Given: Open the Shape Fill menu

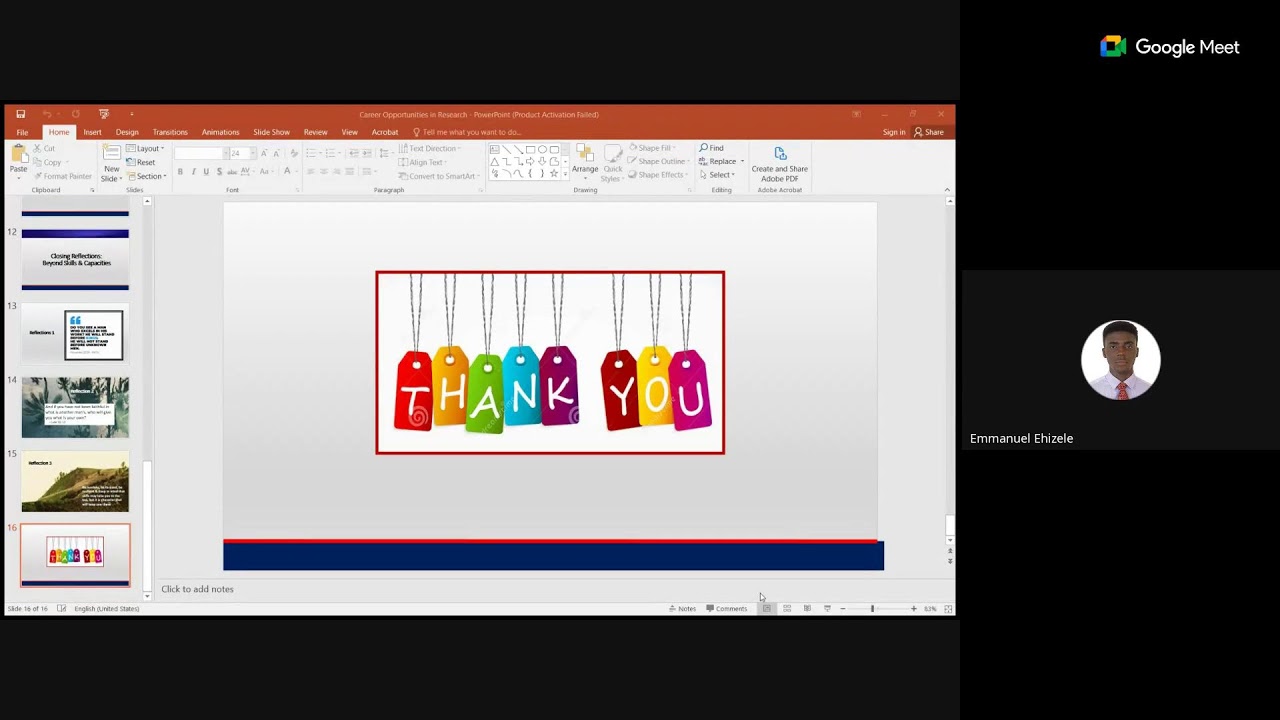Looking at the screenshot, I should [x=652, y=148].
